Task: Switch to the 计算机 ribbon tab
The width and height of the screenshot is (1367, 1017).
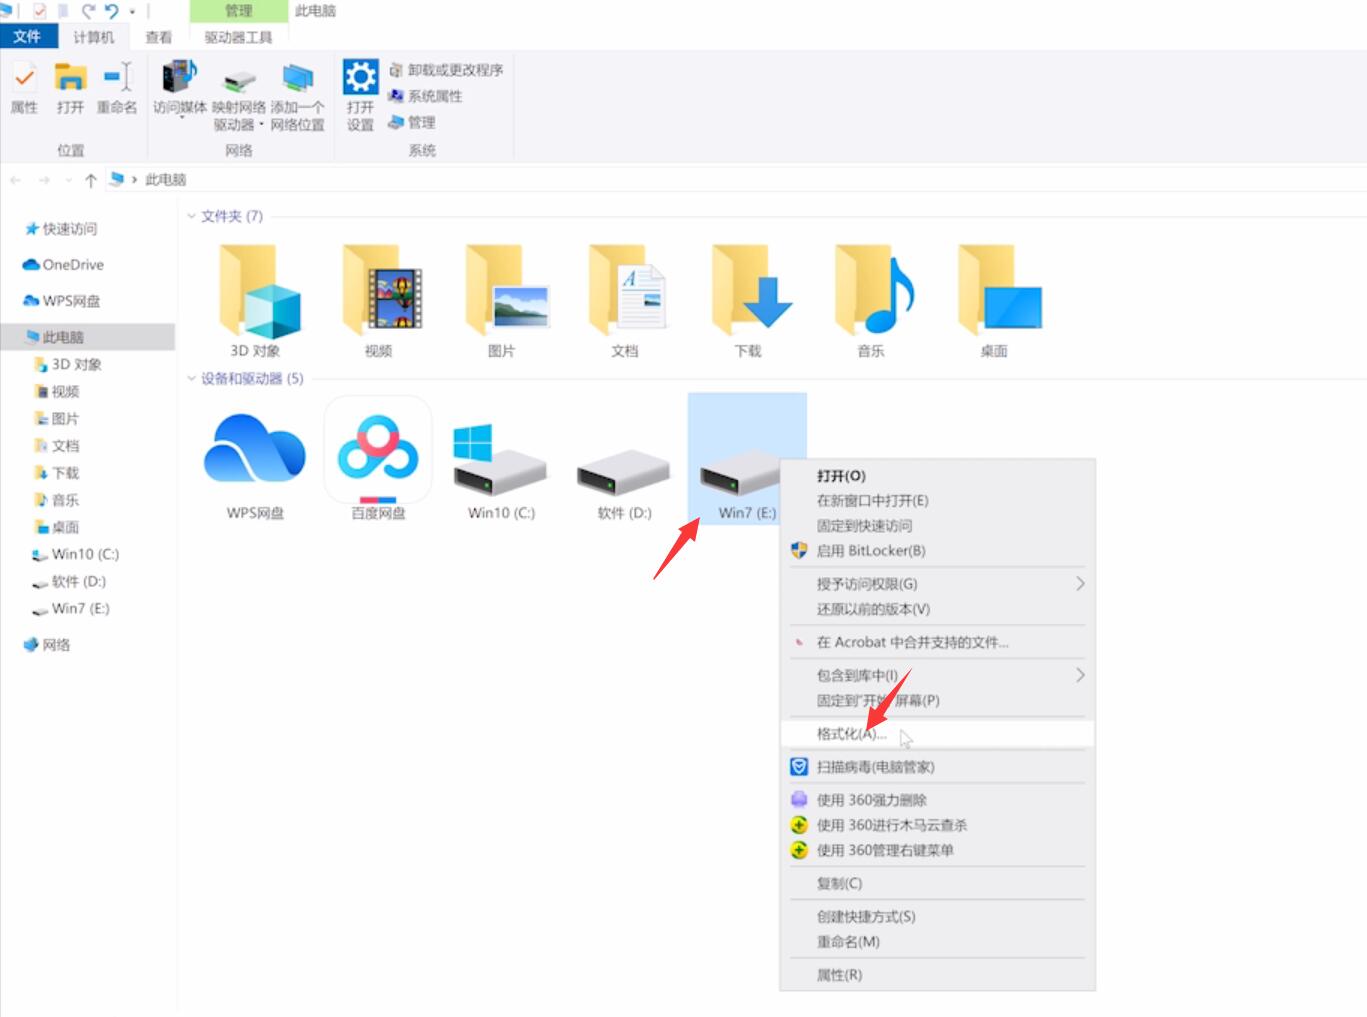Action: [93, 37]
